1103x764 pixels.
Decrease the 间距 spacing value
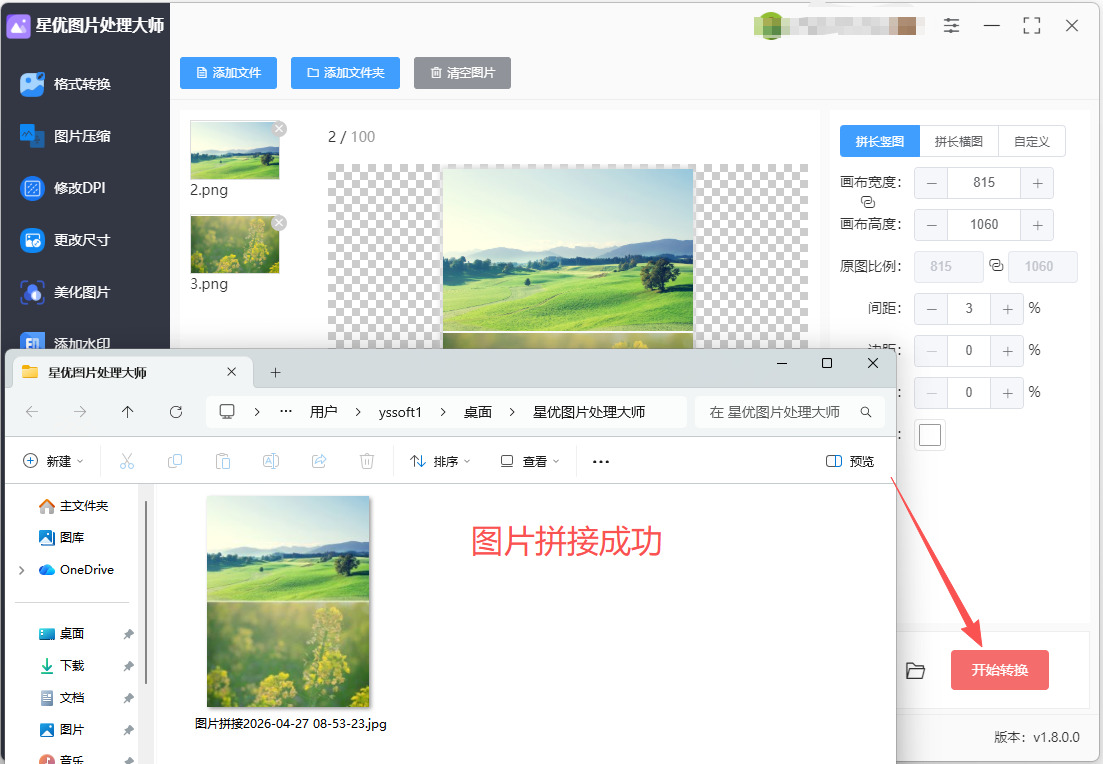pos(931,309)
